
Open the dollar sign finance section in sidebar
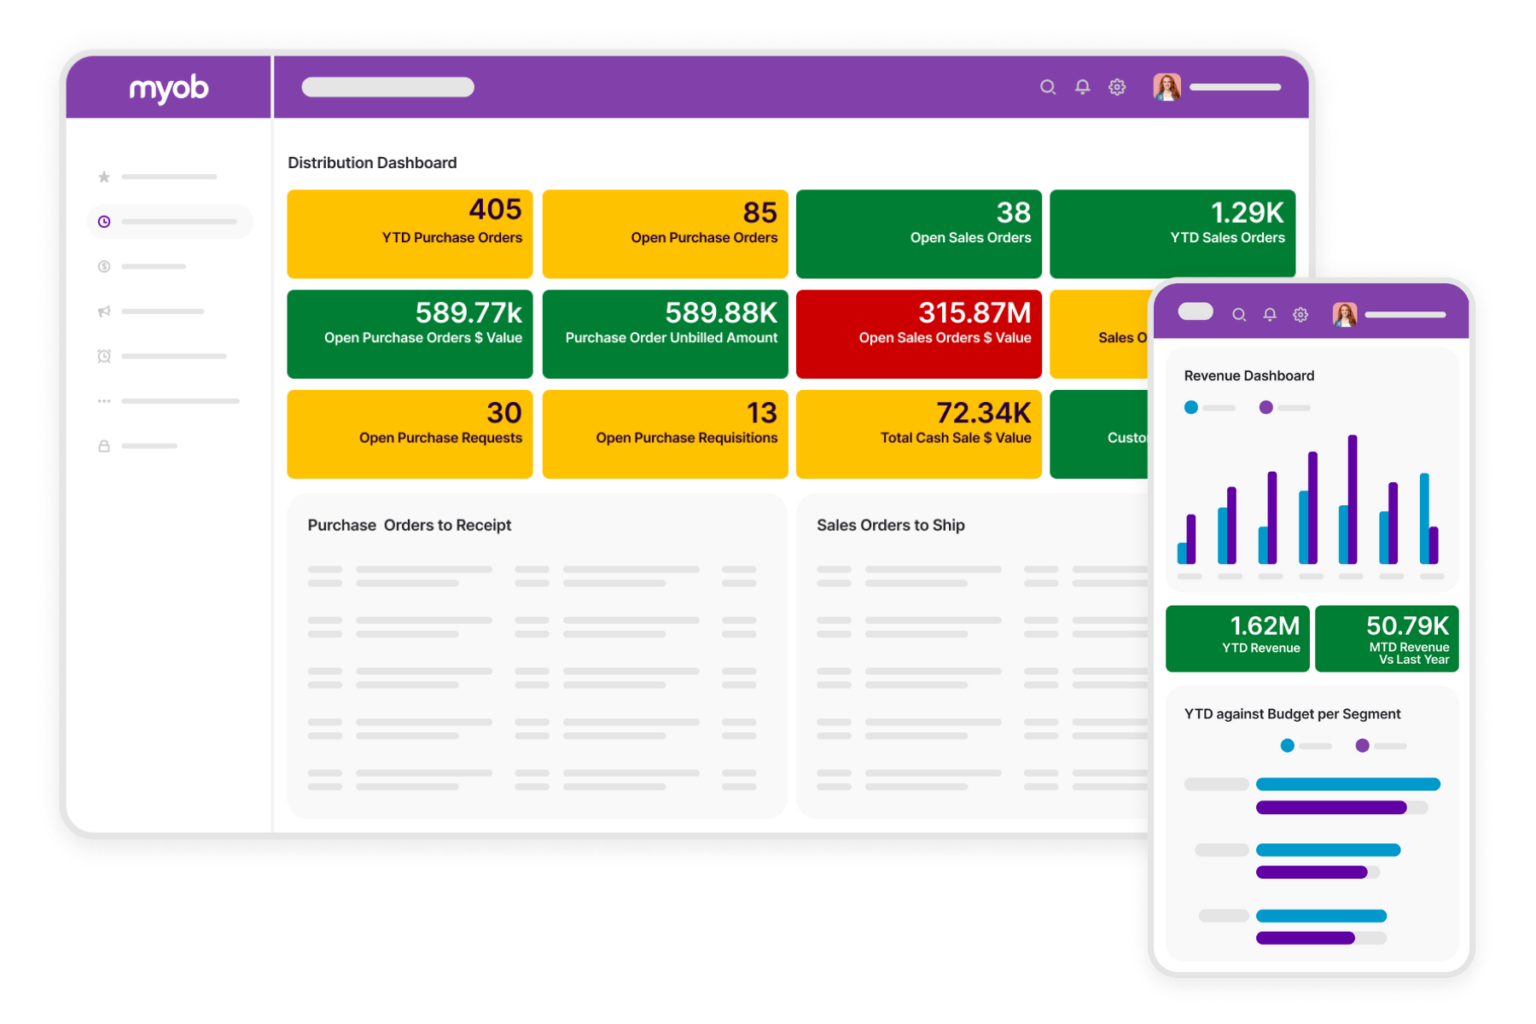[x=103, y=266]
